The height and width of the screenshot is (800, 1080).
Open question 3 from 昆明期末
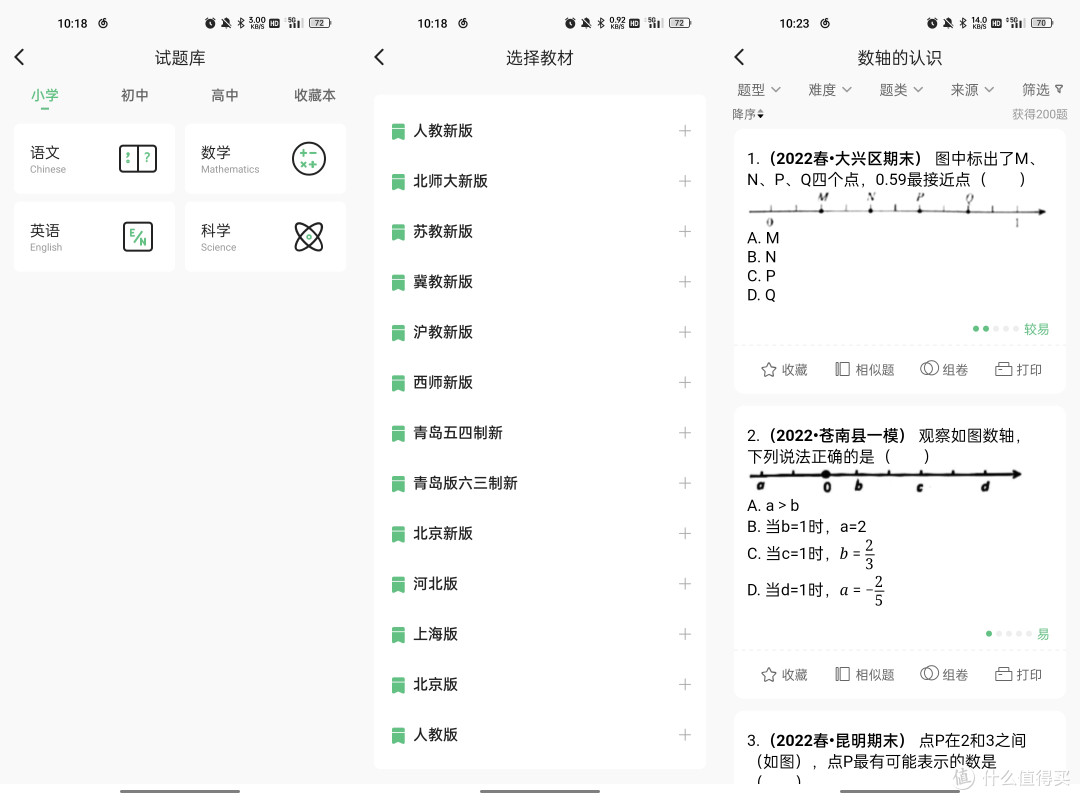pyautogui.click(x=889, y=757)
